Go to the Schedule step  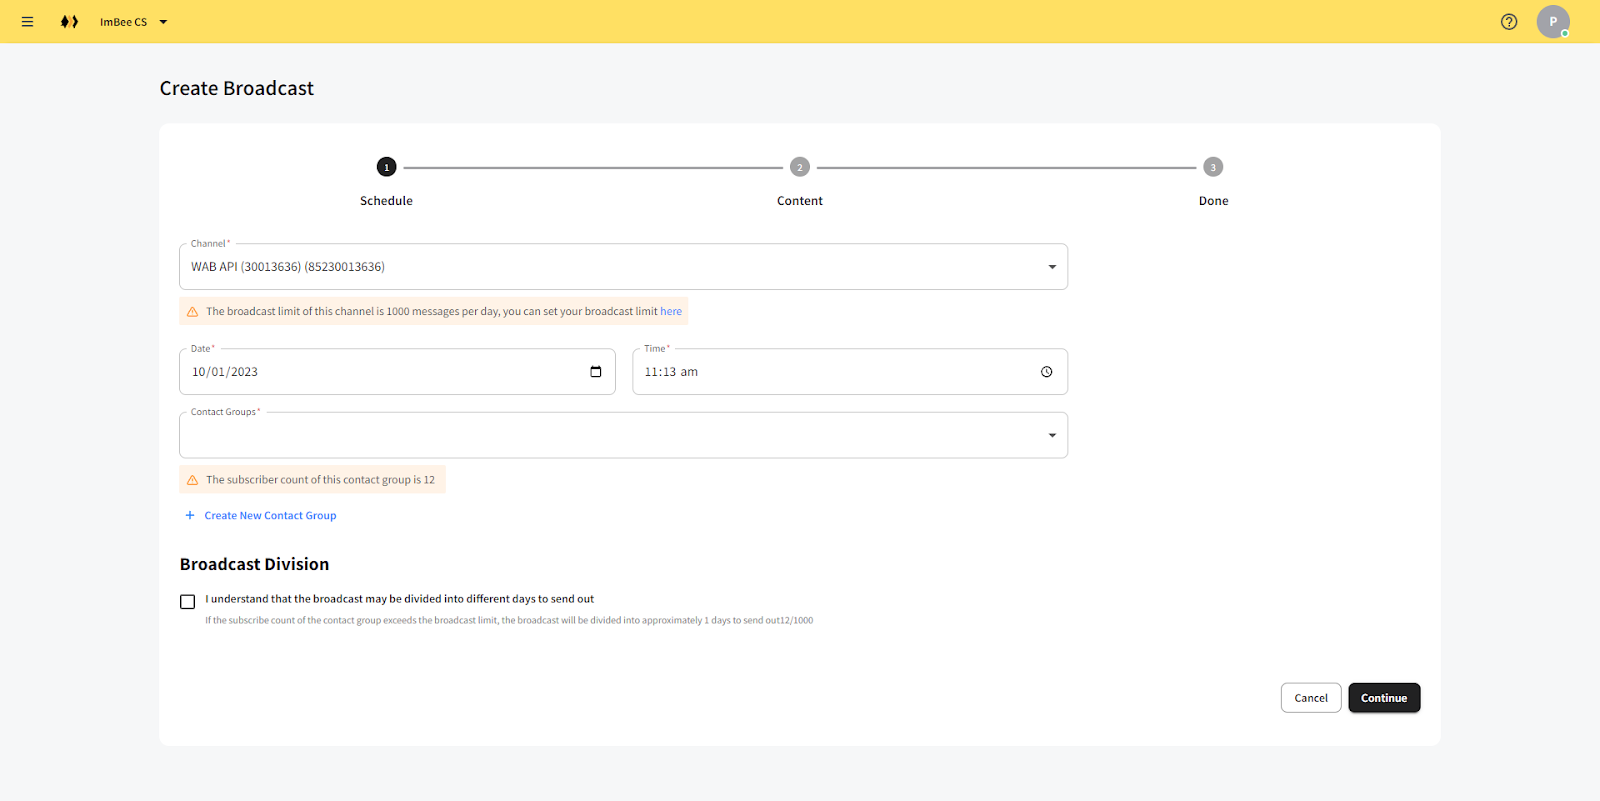386,168
